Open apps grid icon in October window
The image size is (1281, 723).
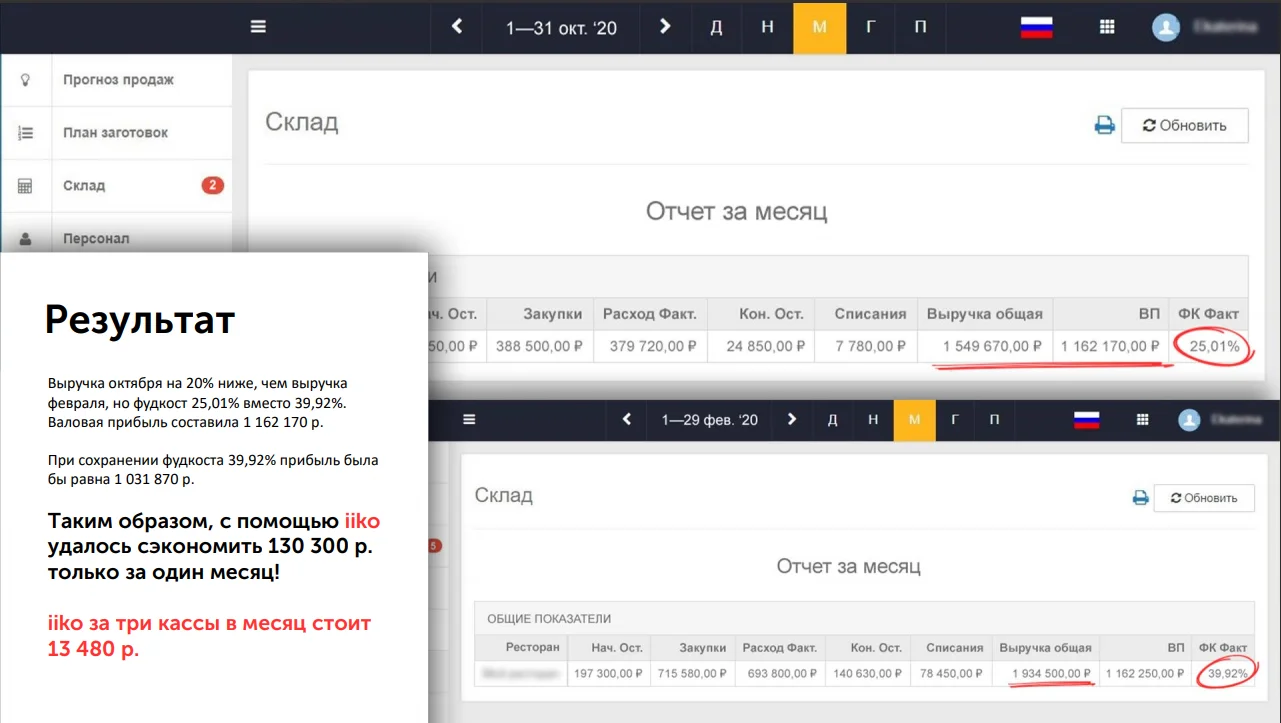[1107, 27]
